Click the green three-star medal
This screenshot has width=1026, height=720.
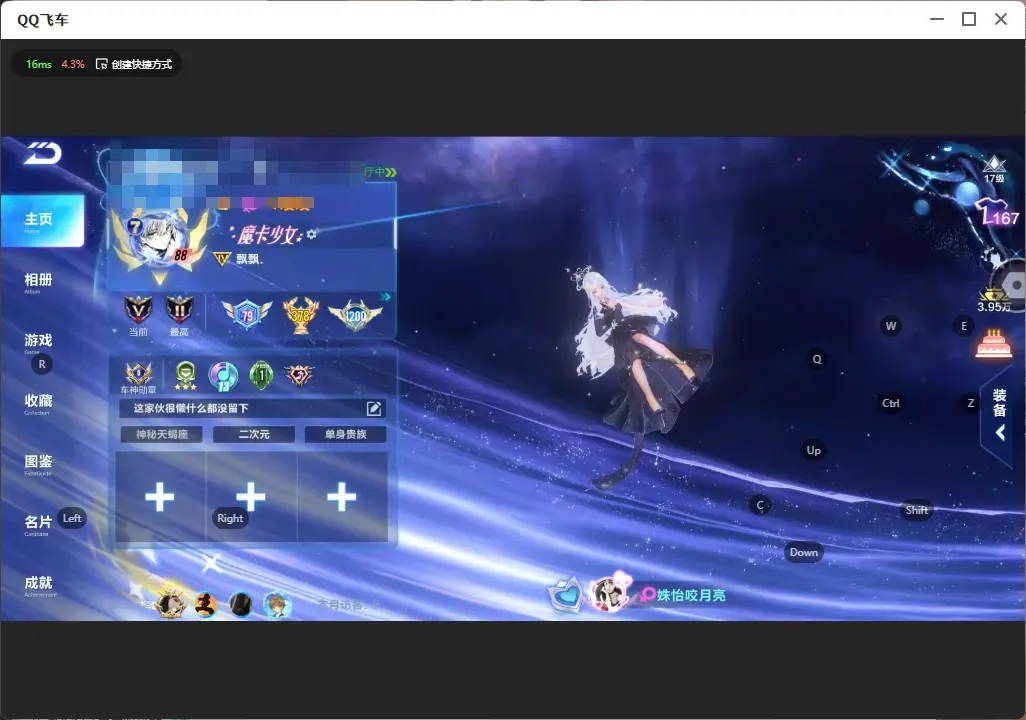click(186, 376)
